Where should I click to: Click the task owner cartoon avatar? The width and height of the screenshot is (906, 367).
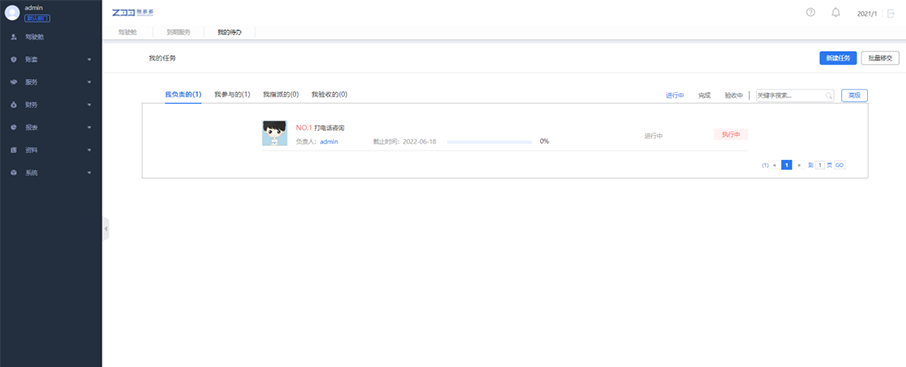[x=274, y=133]
